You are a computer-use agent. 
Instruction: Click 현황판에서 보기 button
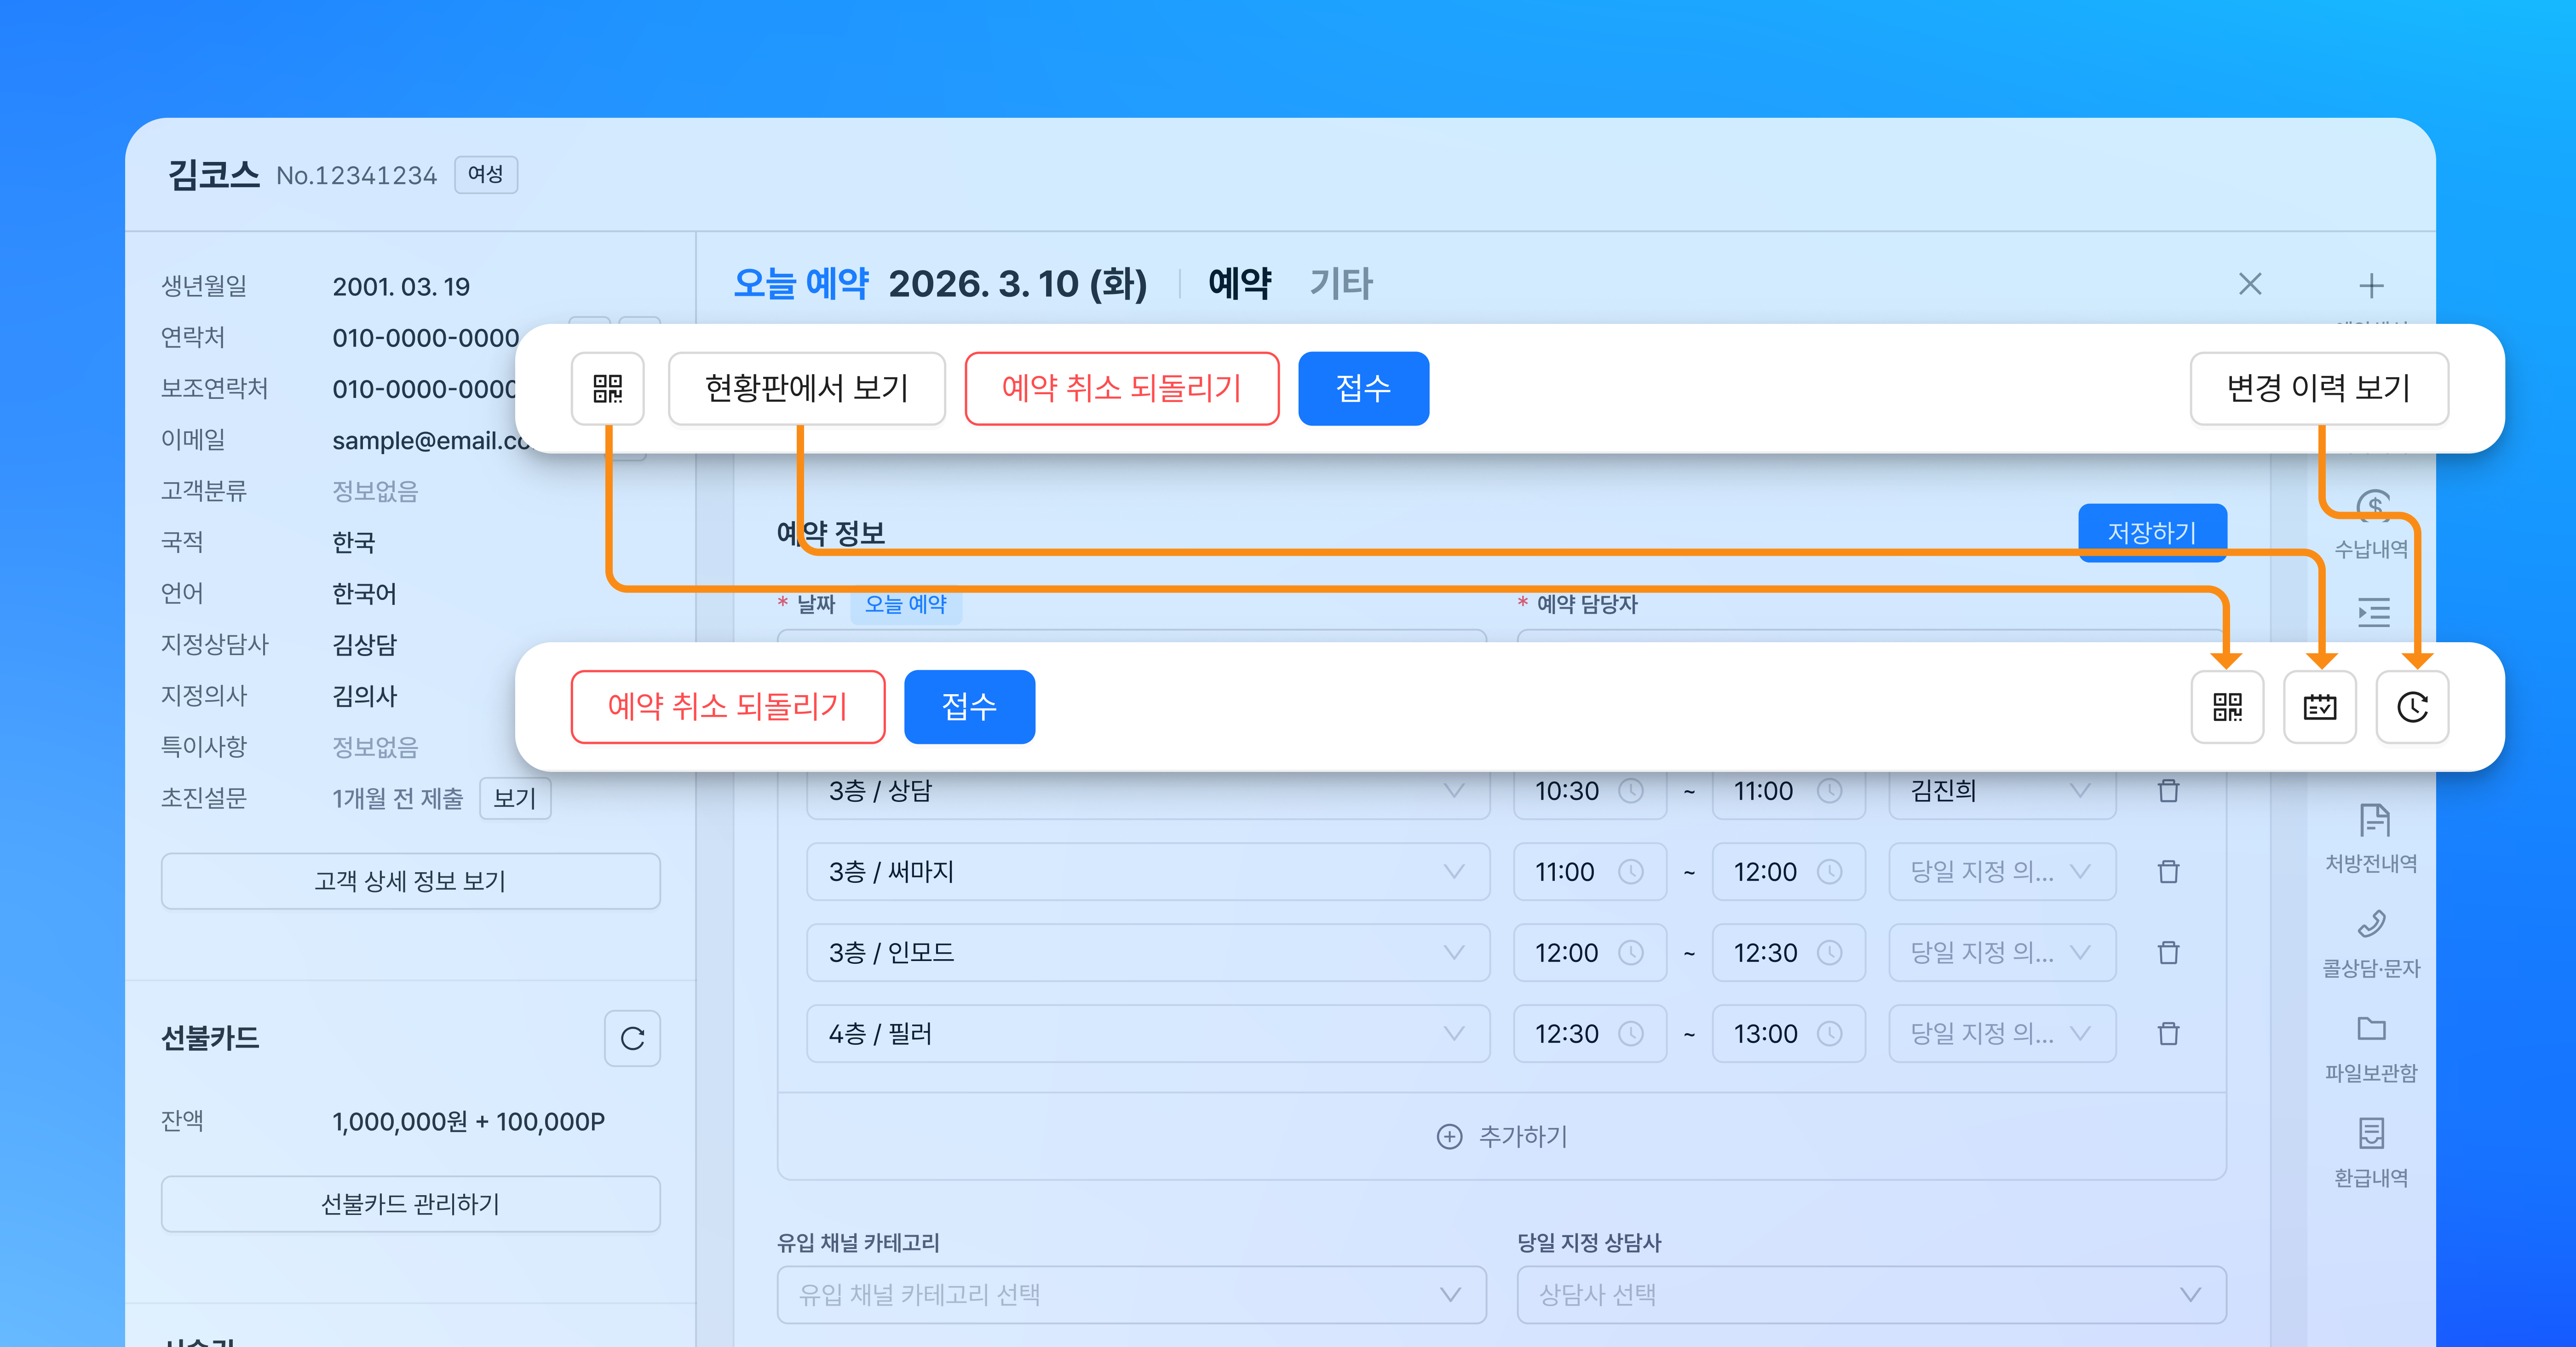[x=806, y=388]
